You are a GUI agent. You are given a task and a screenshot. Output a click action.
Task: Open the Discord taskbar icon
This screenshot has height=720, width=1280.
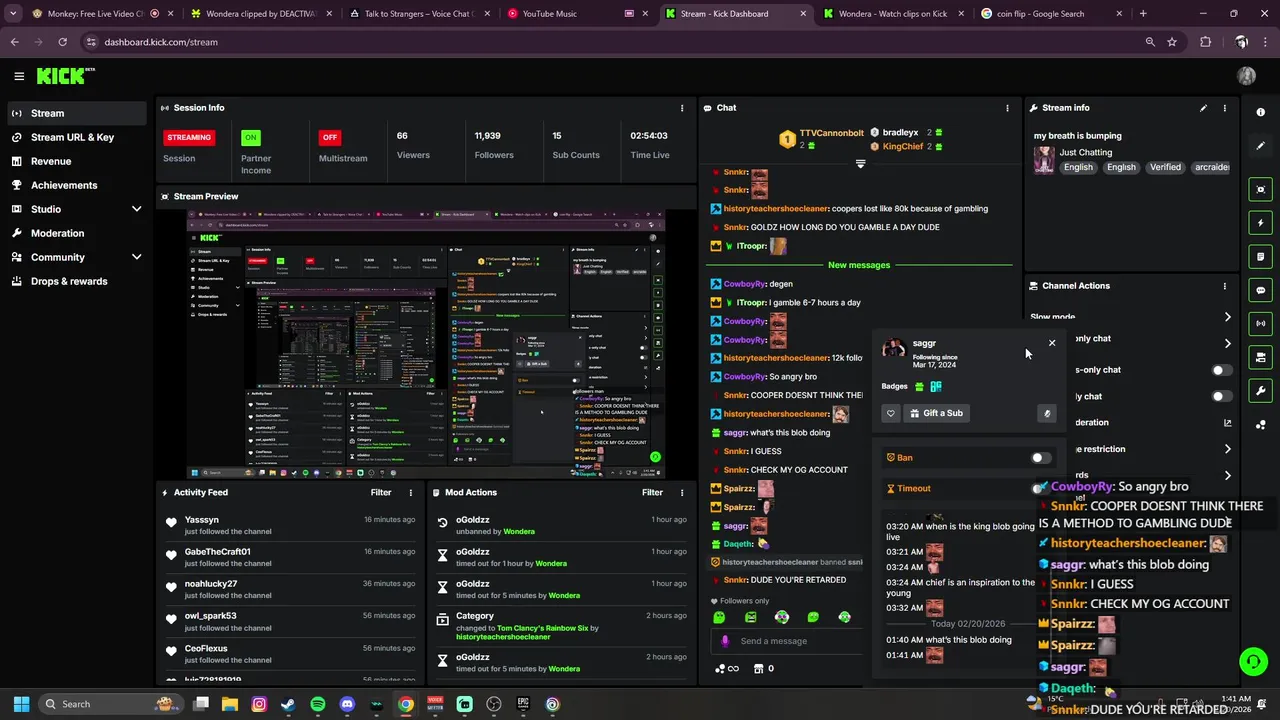coord(347,704)
